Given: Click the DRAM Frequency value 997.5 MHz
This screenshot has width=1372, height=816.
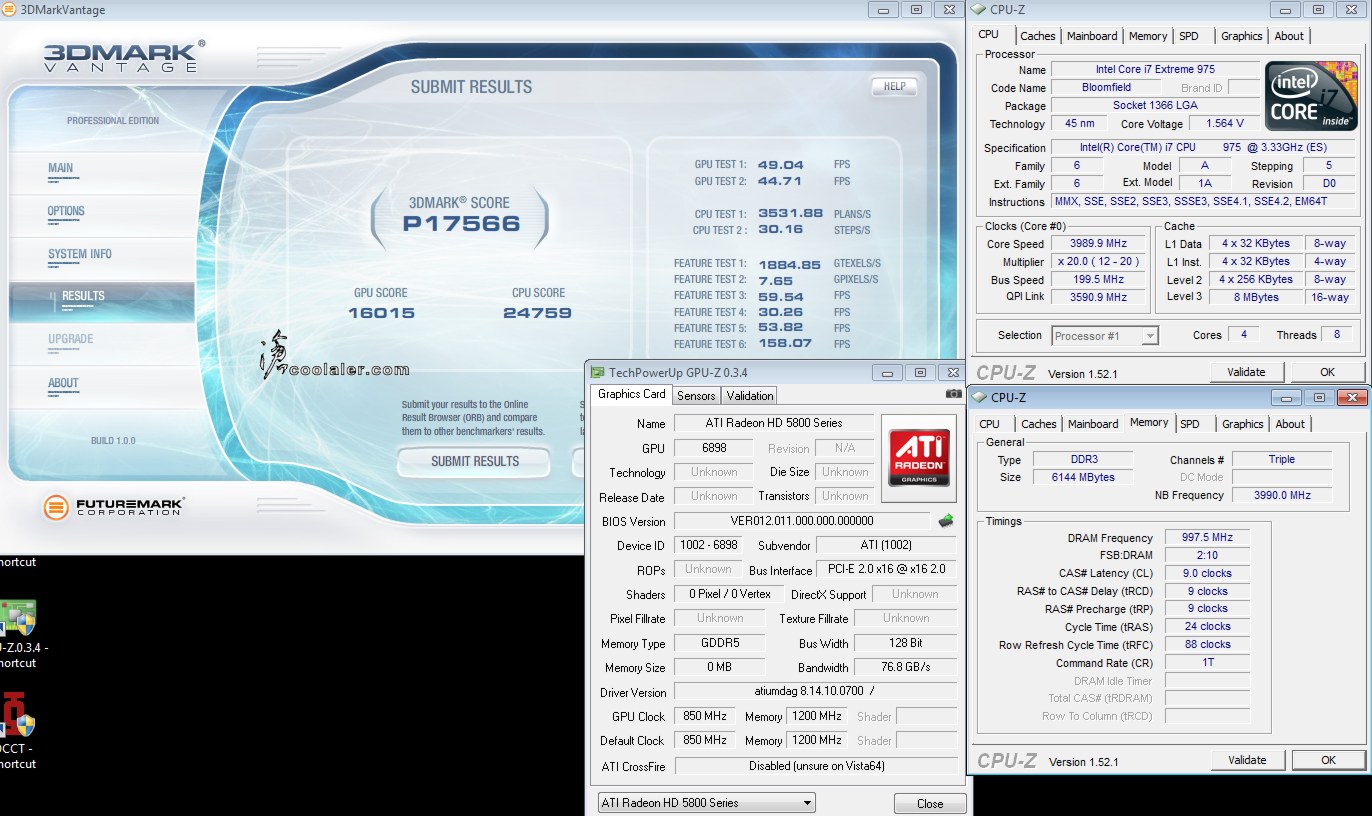Looking at the screenshot, I should (x=1207, y=538).
